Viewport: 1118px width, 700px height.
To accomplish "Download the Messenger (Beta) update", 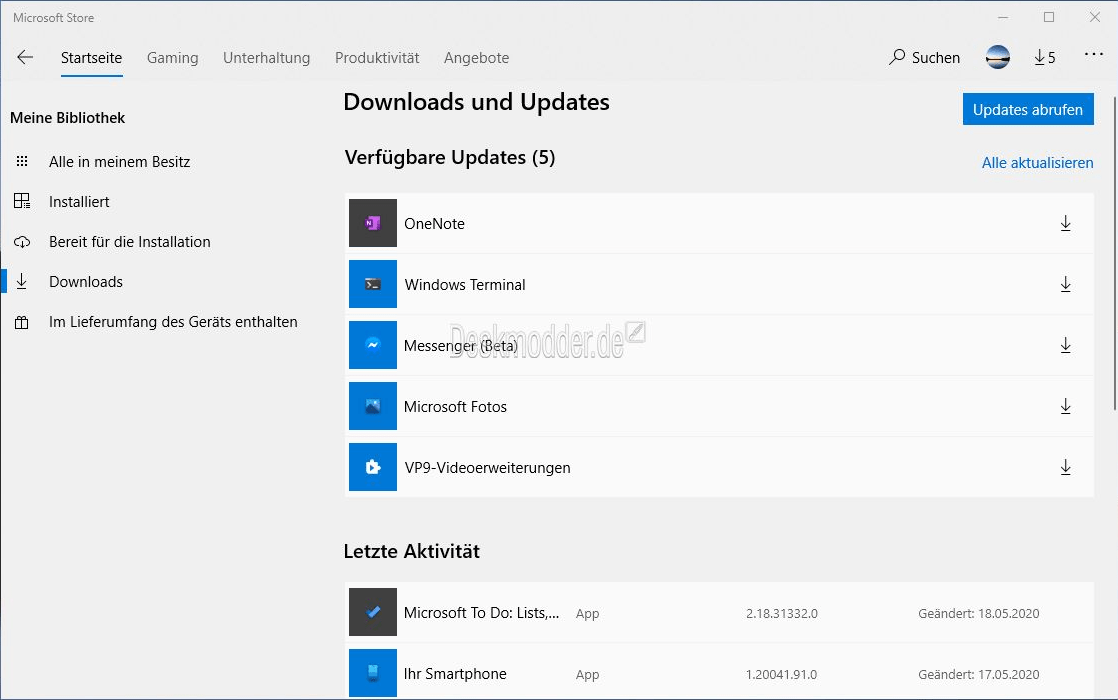I will [x=1065, y=345].
